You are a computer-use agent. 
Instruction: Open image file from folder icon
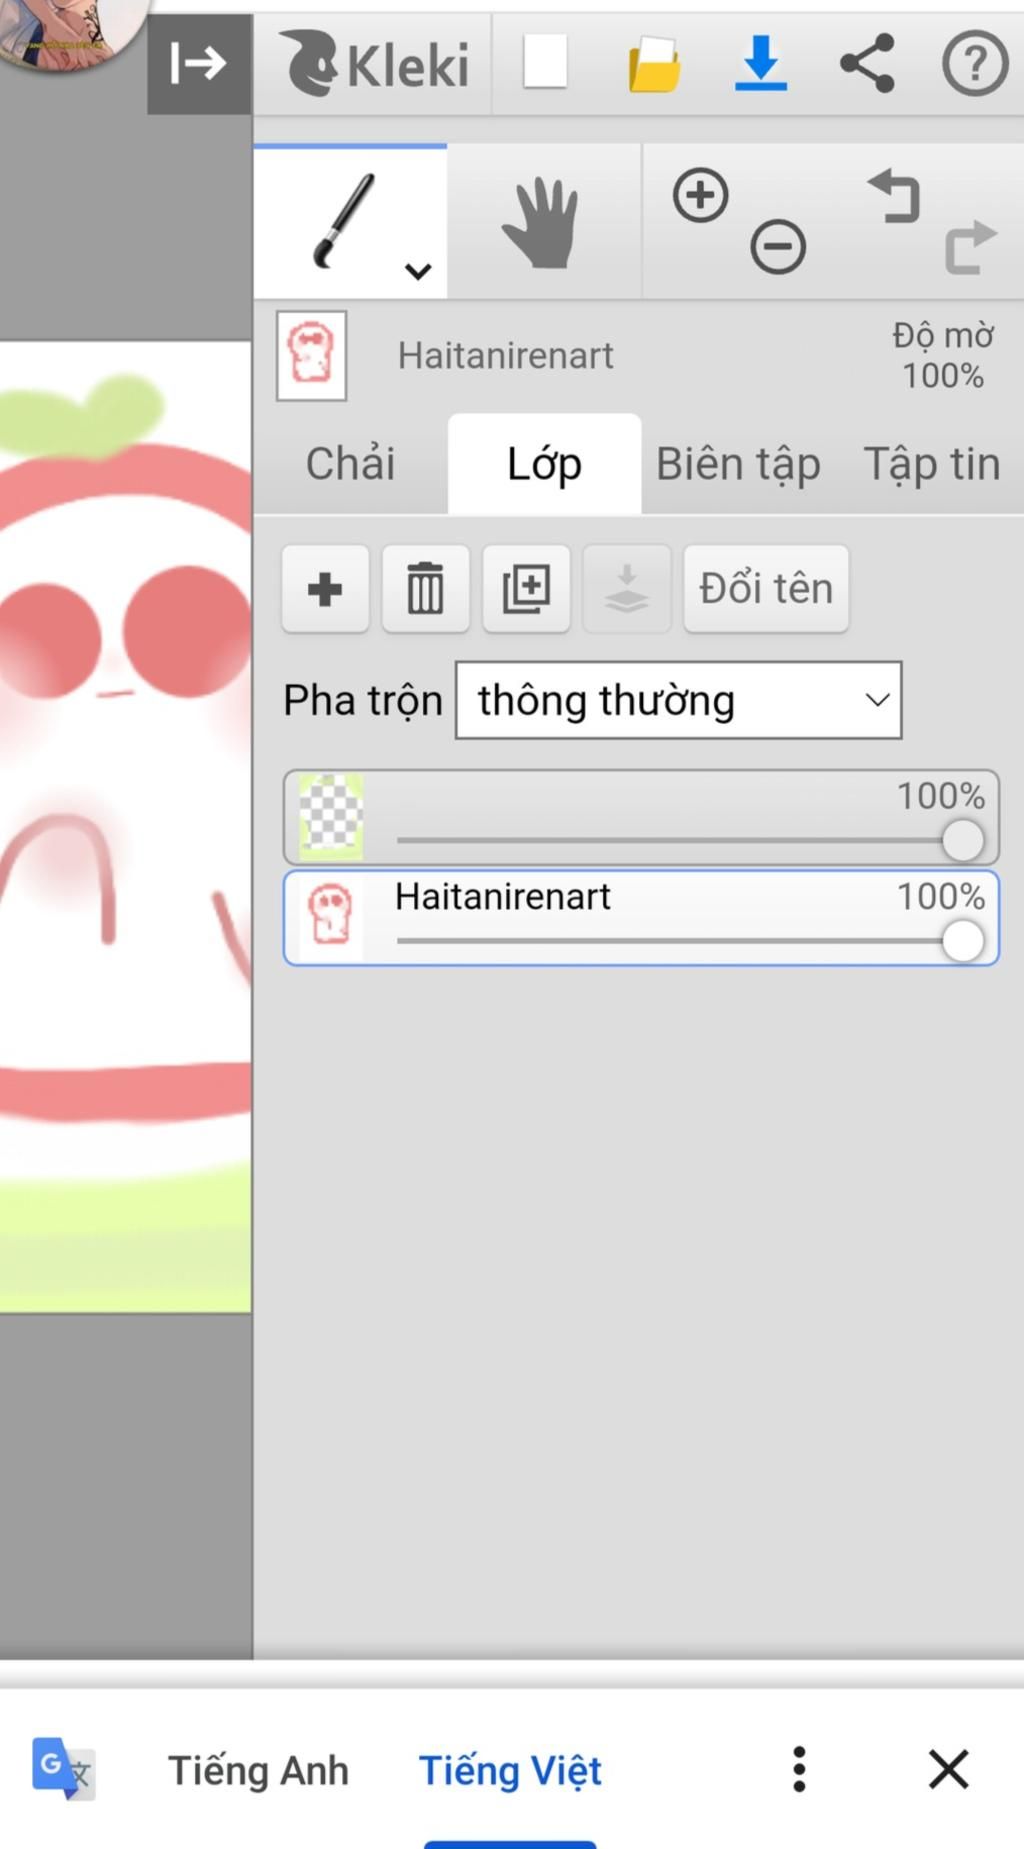(654, 64)
